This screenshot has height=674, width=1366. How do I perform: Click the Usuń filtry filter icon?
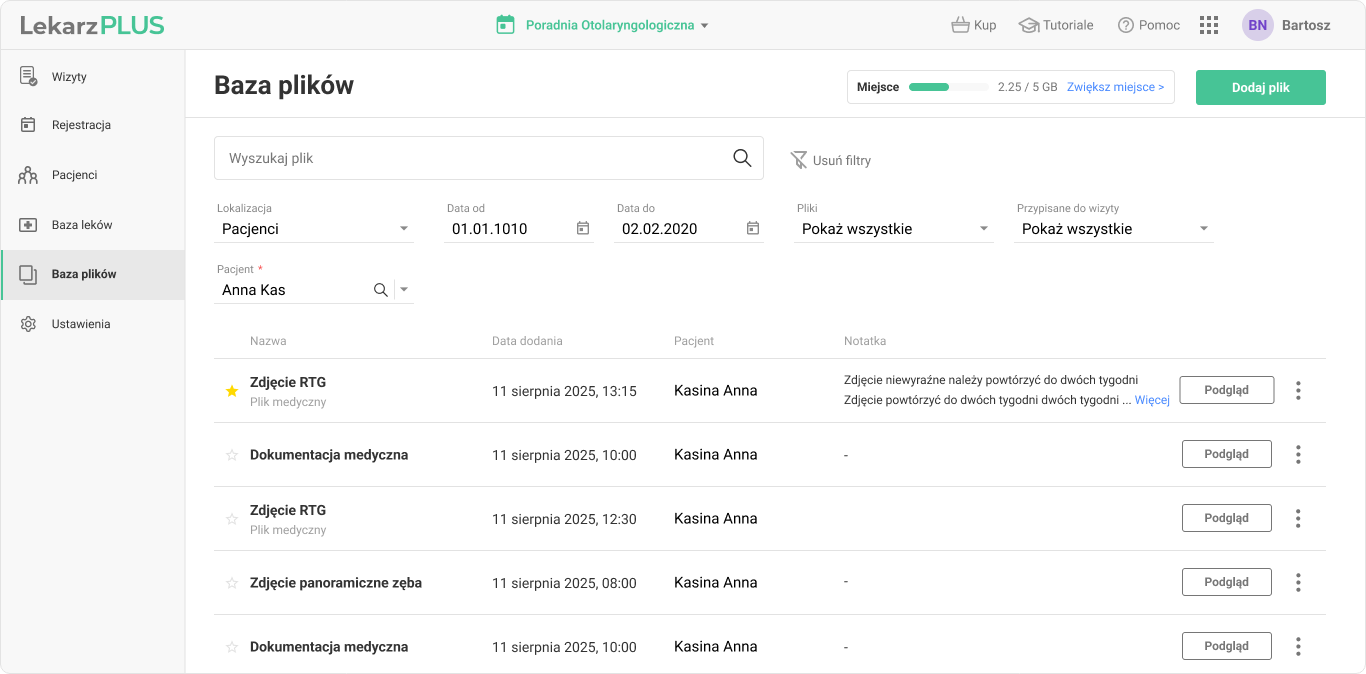pos(799,160)
